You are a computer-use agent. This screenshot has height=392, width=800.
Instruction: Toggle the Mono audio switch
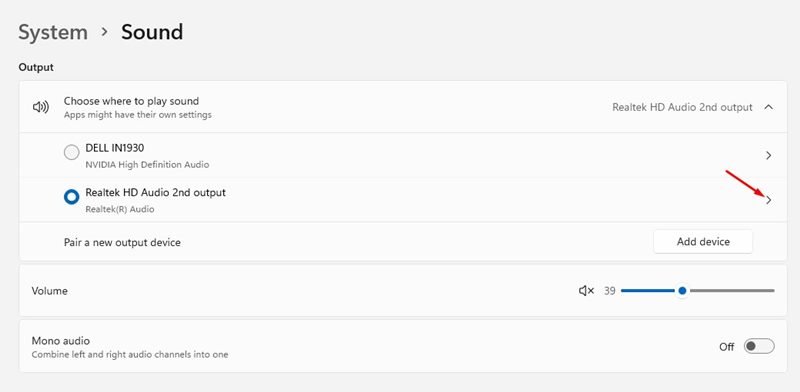759,347
